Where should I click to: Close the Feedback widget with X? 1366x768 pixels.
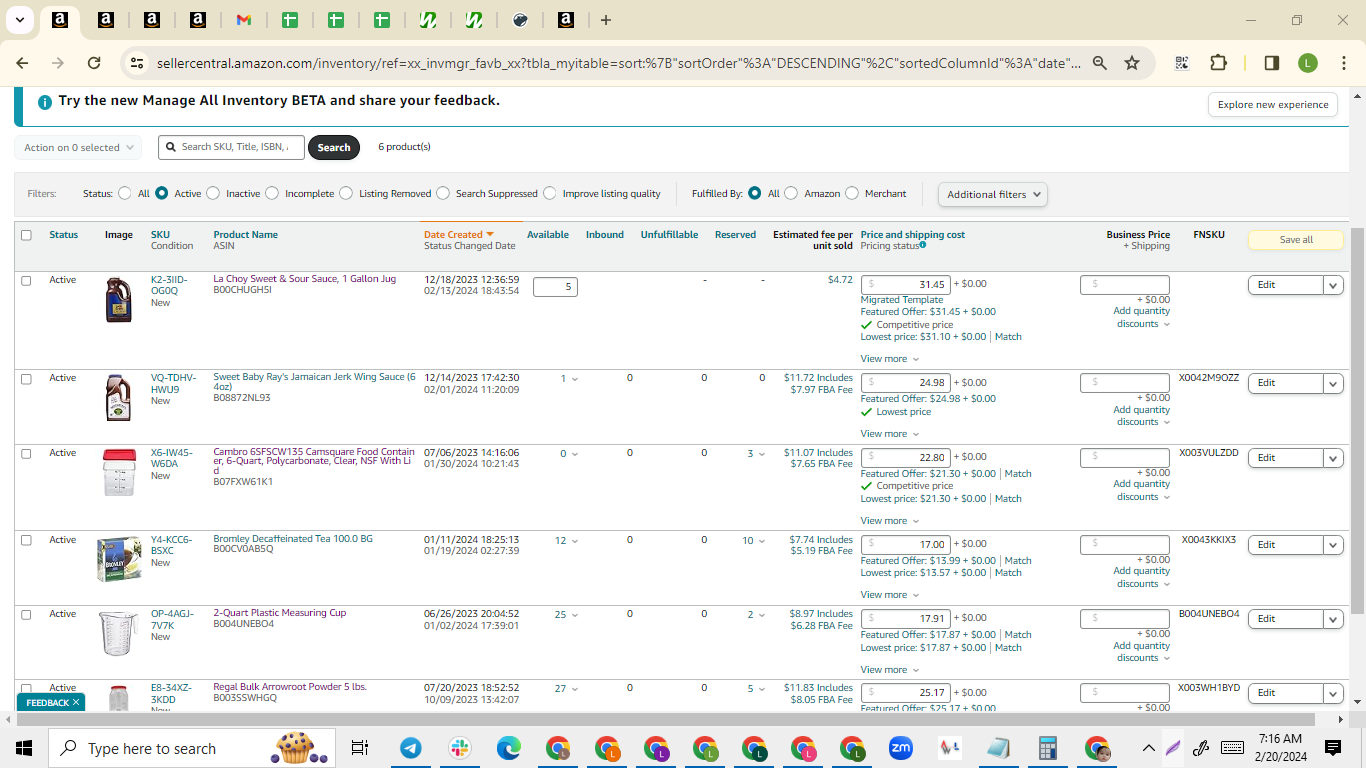(76, 703)
